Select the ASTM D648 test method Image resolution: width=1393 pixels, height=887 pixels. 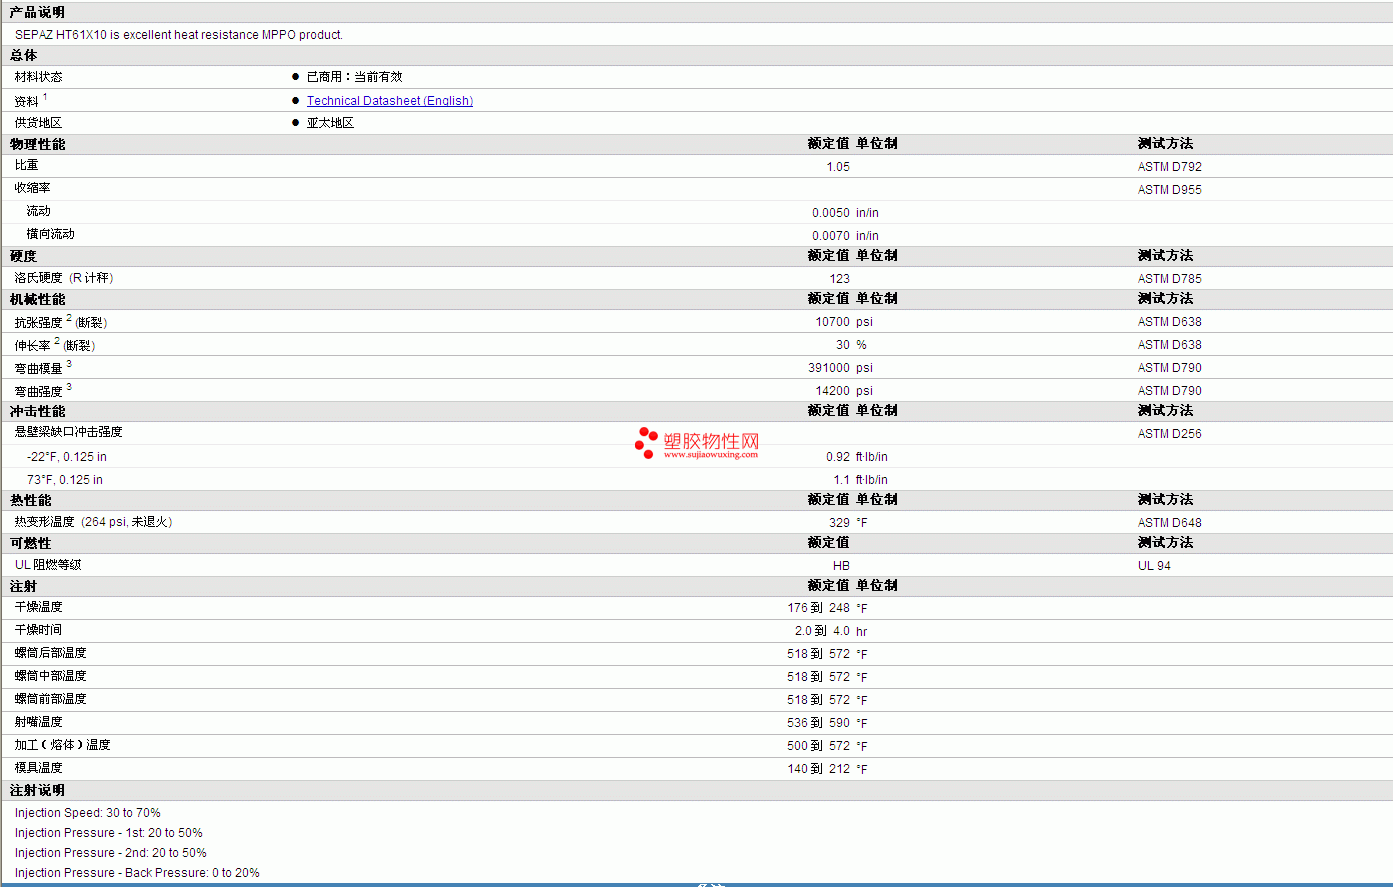pos(1170,523)
